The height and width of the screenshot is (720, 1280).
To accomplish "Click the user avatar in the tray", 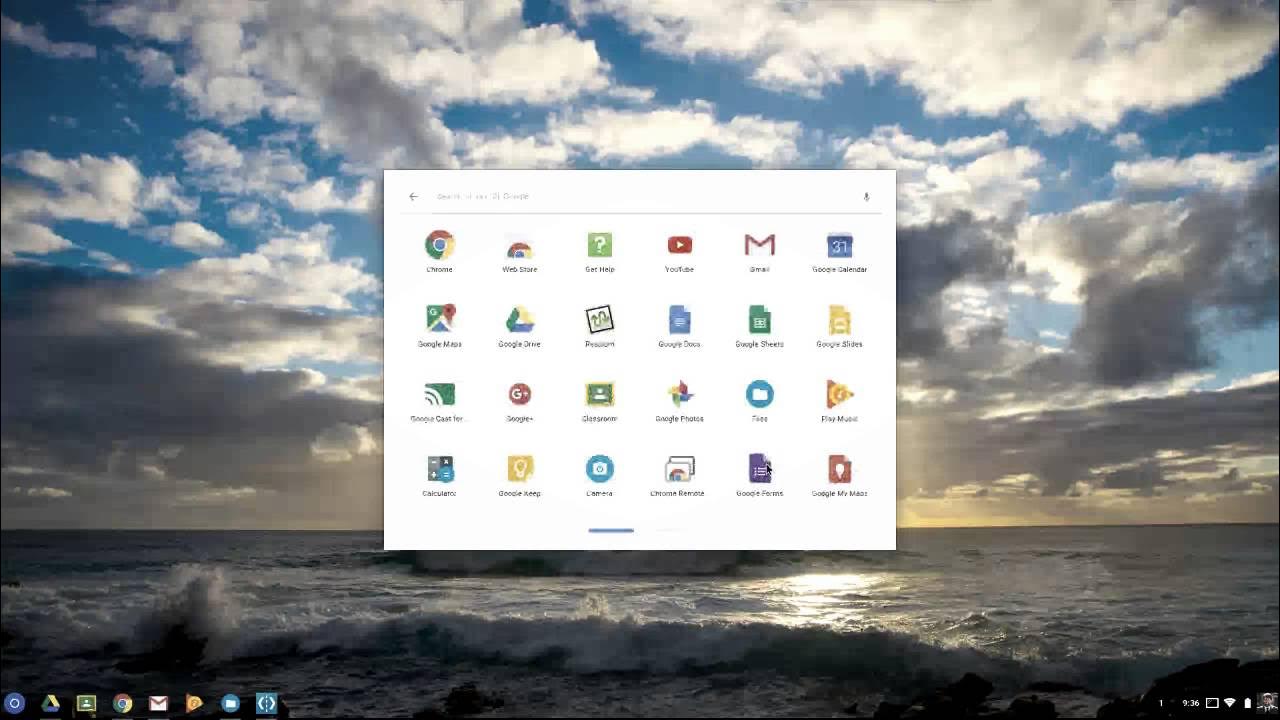I will point(1267,702).
